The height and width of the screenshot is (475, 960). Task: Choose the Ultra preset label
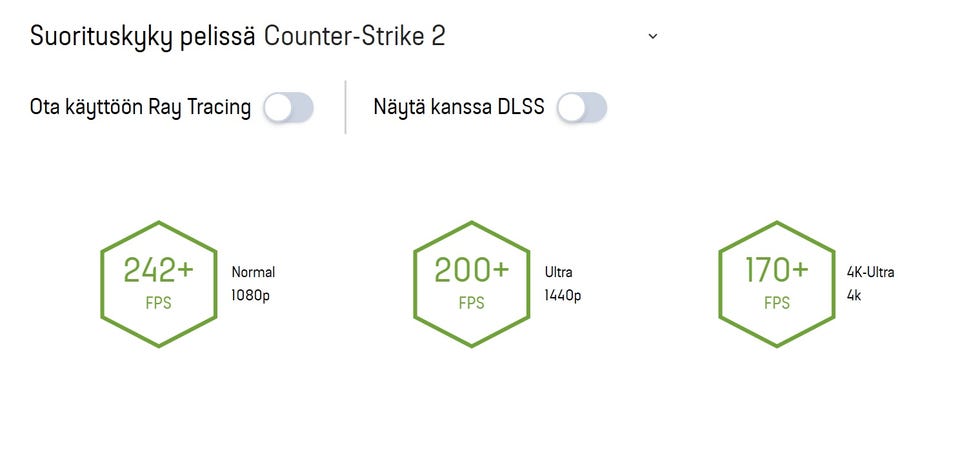coord(559,272)
